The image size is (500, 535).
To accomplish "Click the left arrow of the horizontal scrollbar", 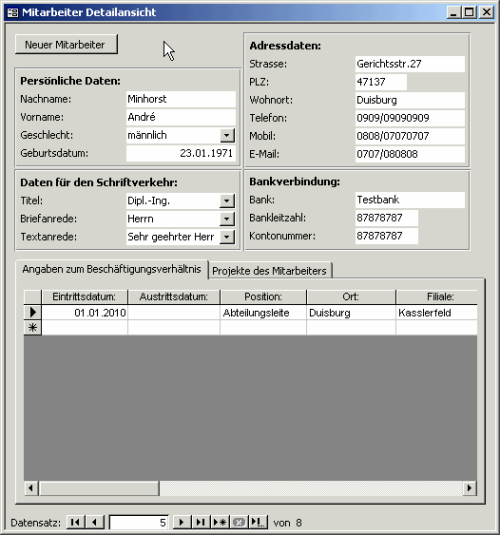I will (31, 488).
